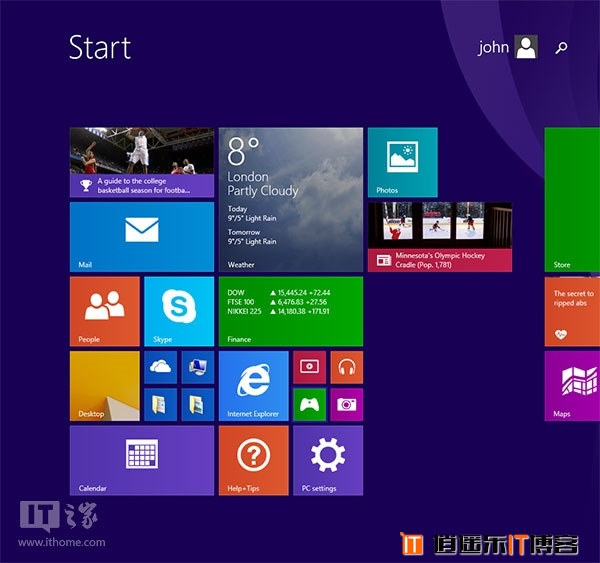Open the Pictures folder small tile

pyautogui.click(x=198, y=405)
